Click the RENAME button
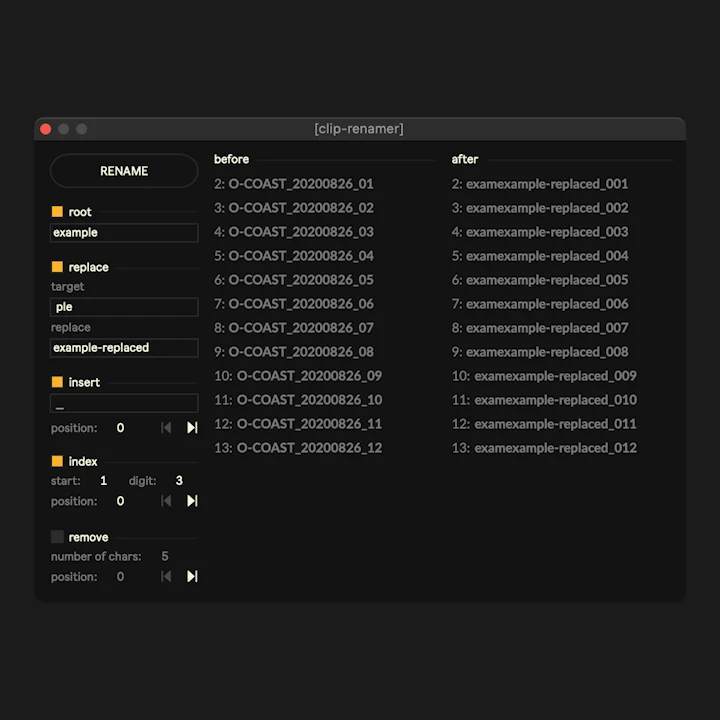This screenshot has width=720, height=720. [x=124, y=171]
